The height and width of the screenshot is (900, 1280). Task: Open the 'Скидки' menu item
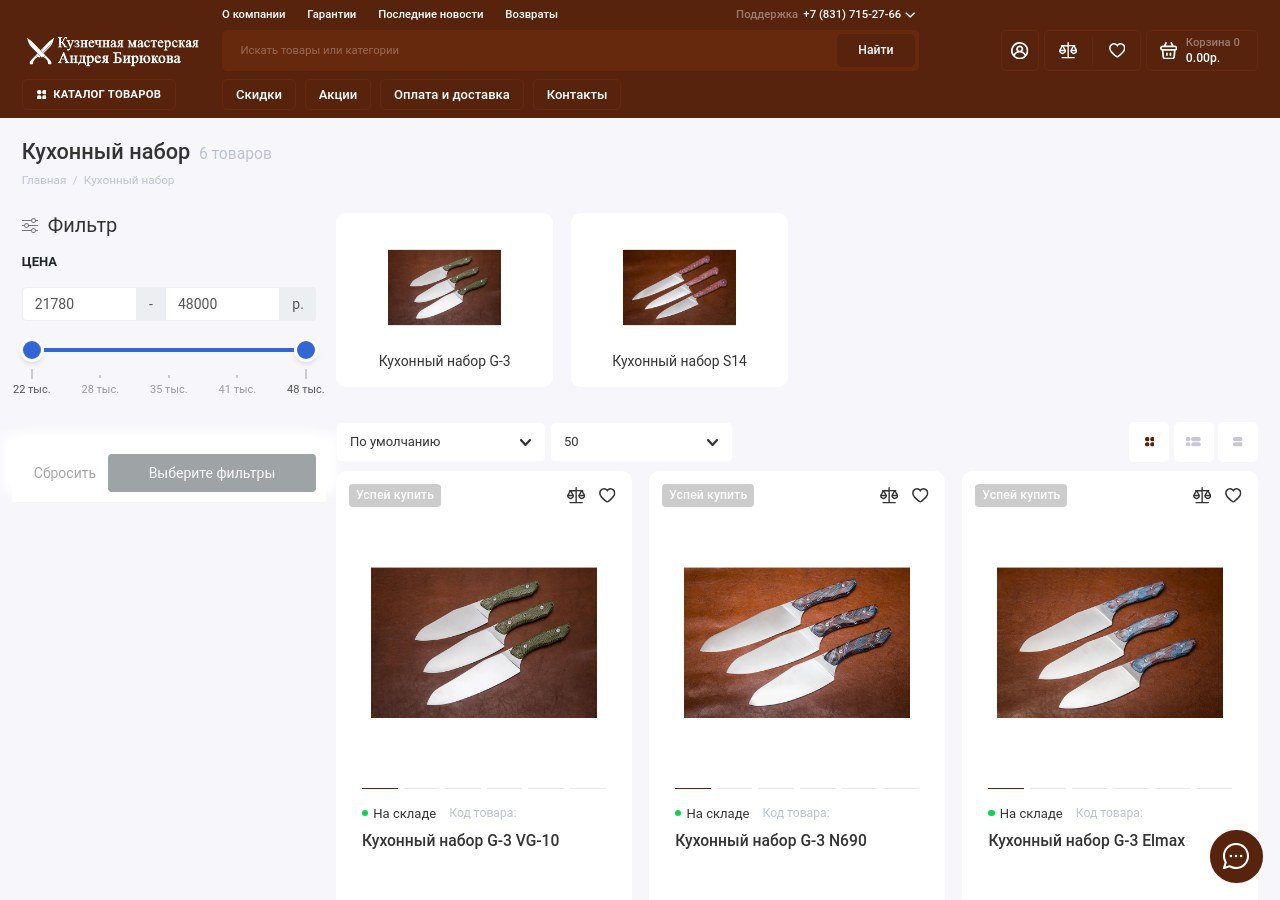coord(258,95)
